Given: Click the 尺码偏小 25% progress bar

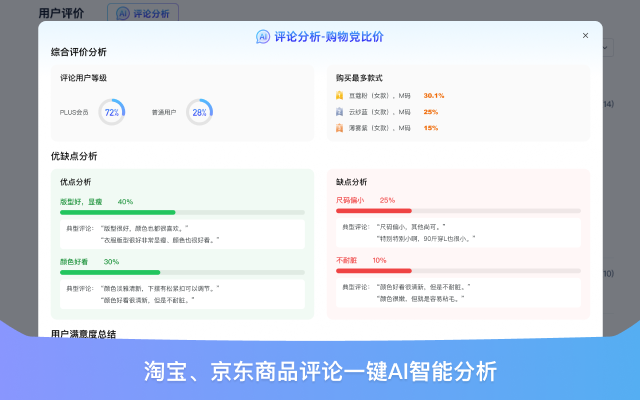Looking at the screenshot, I should coord(458,211).
